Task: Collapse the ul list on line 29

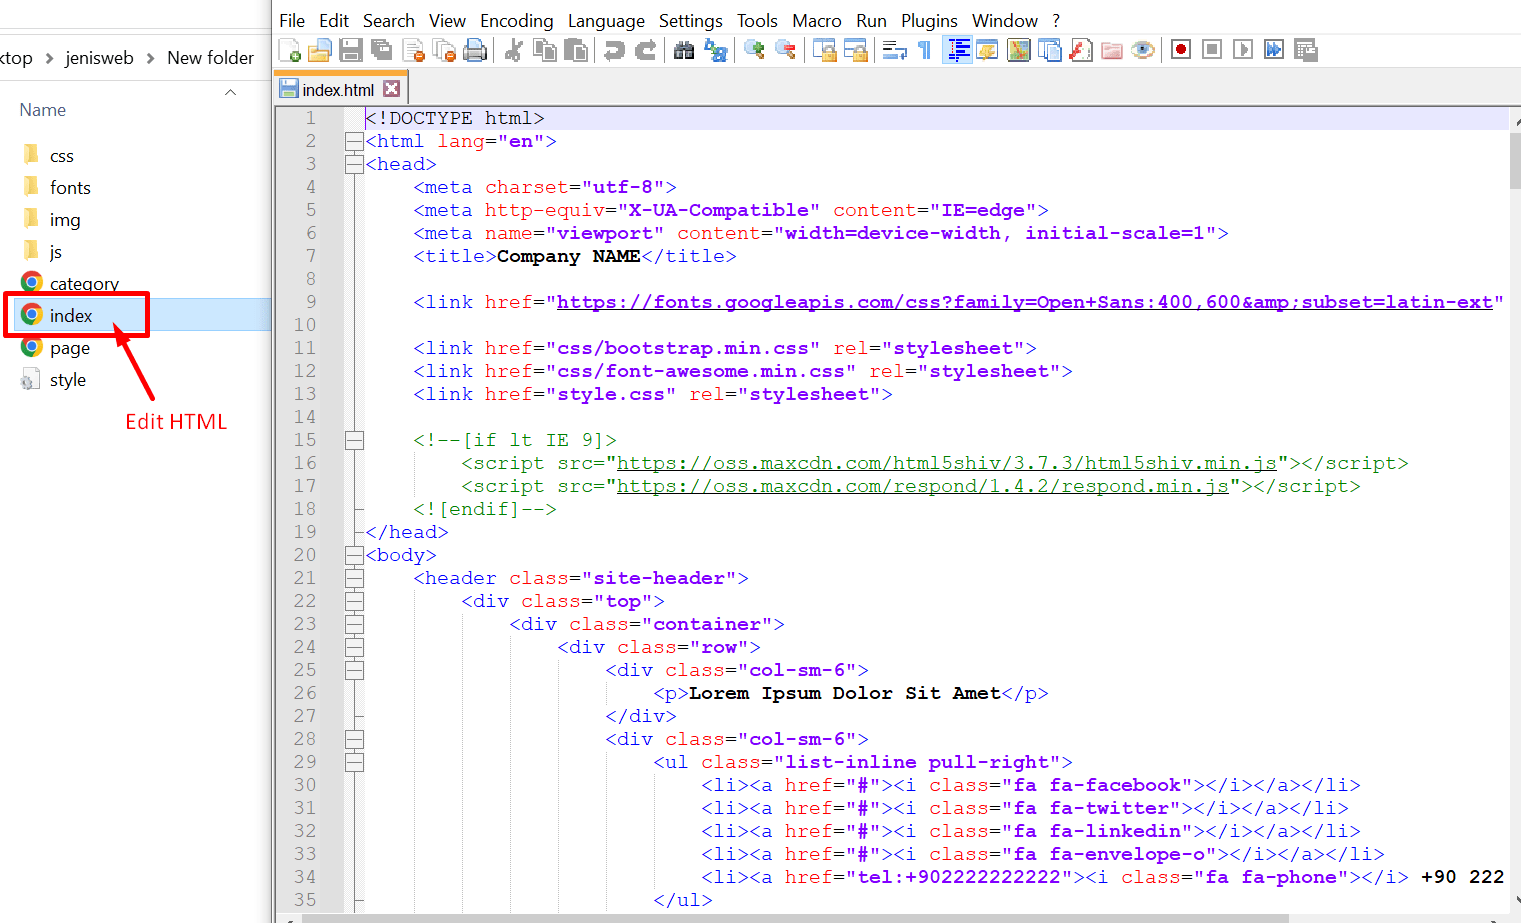Action: coord(354,762)
